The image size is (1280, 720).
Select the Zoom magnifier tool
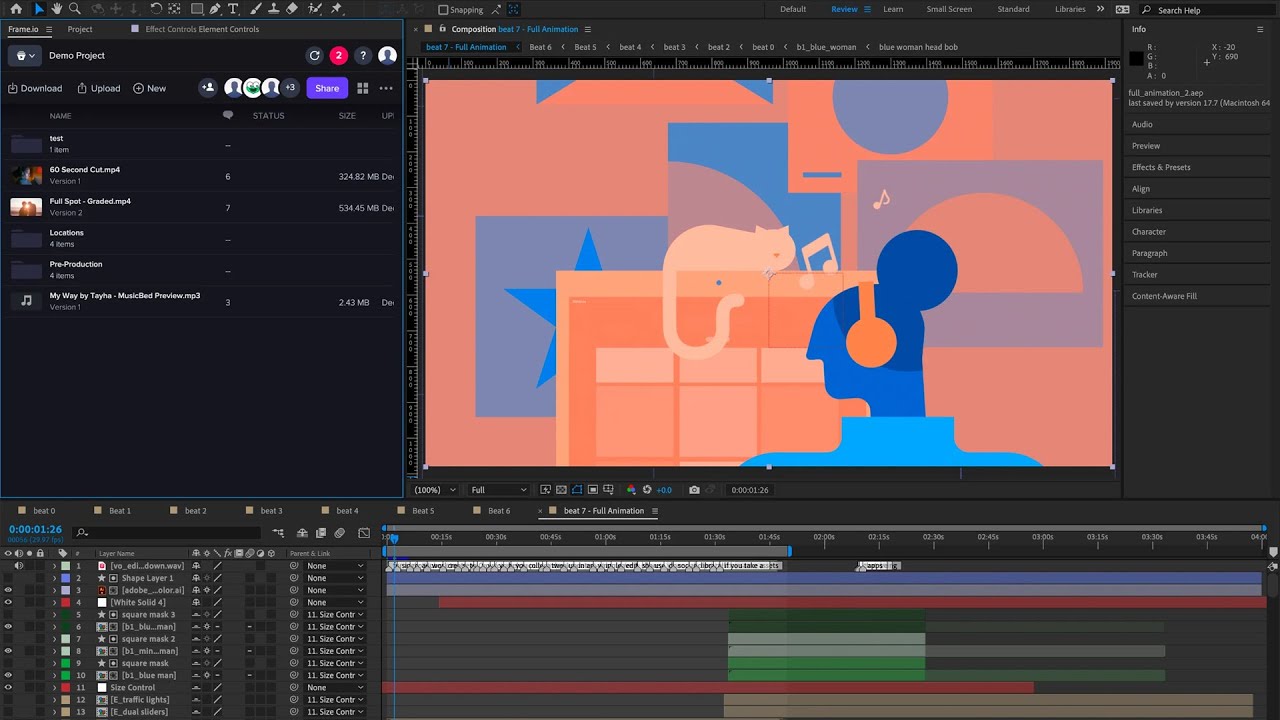tap(75, 9)
